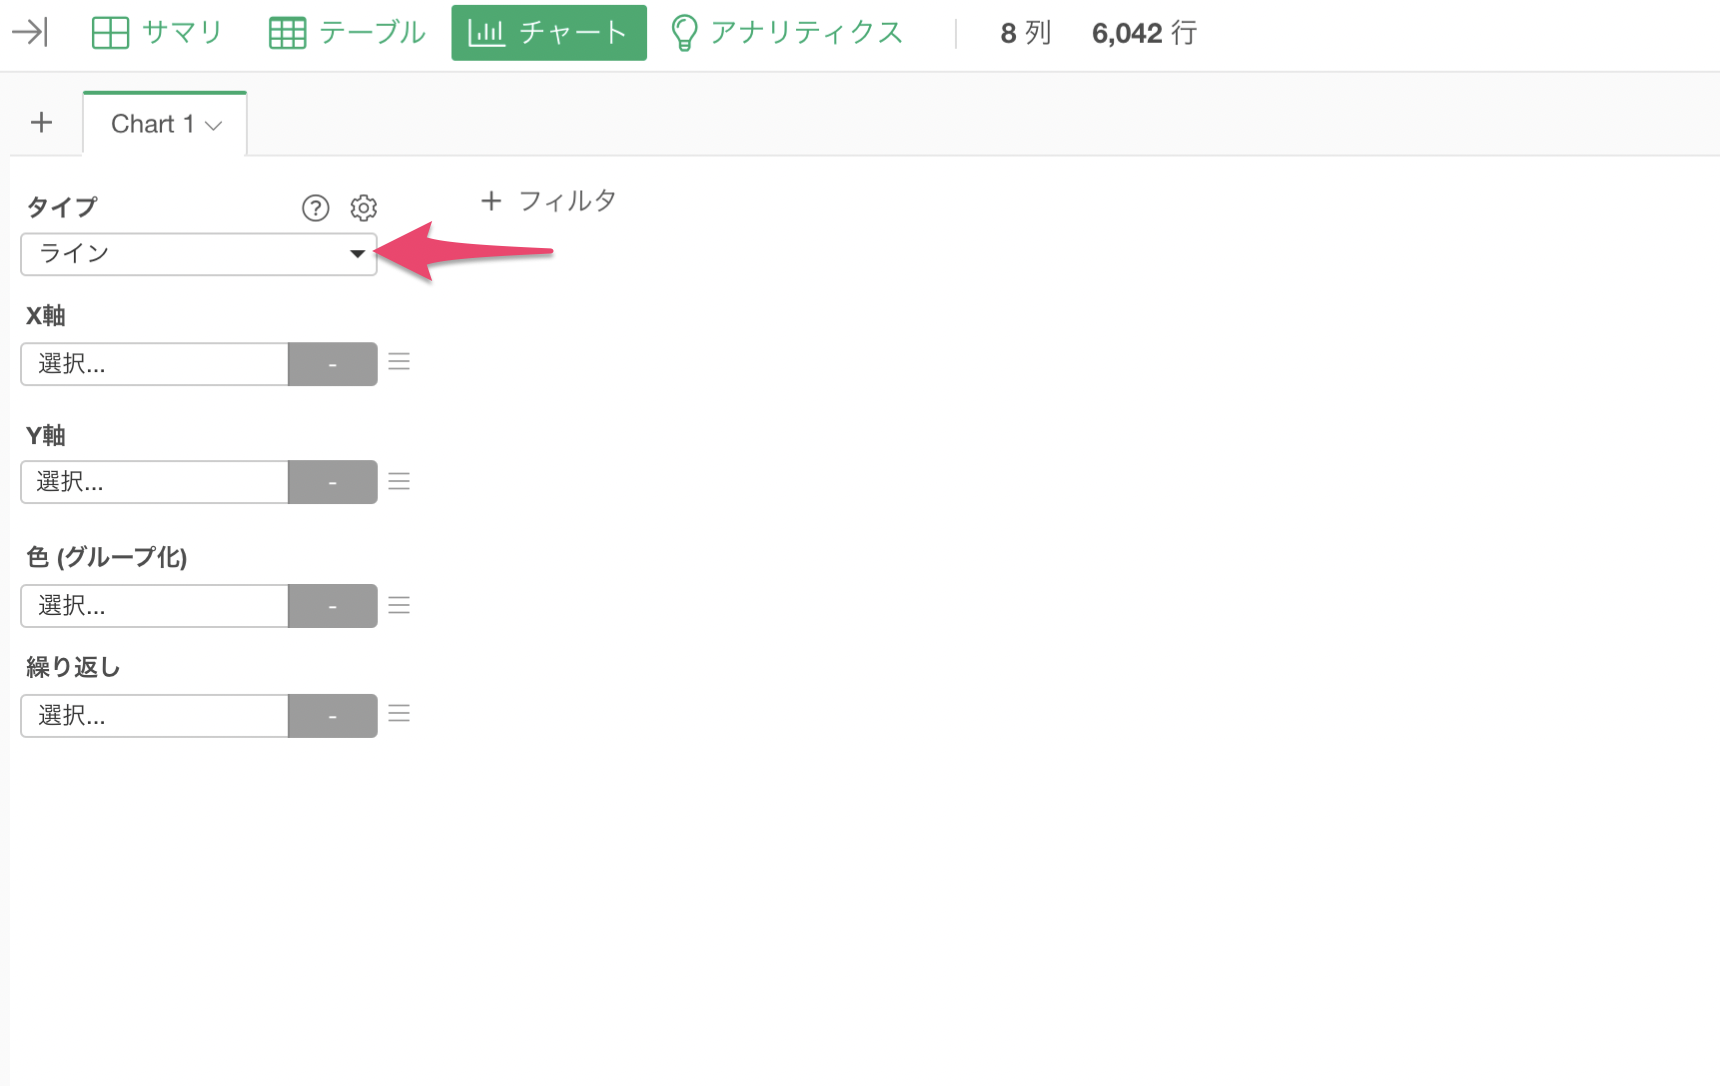Open 色 (グループ化) column selection dropdown
This screenshot has width=1720, height=1086.
point(155,606)
